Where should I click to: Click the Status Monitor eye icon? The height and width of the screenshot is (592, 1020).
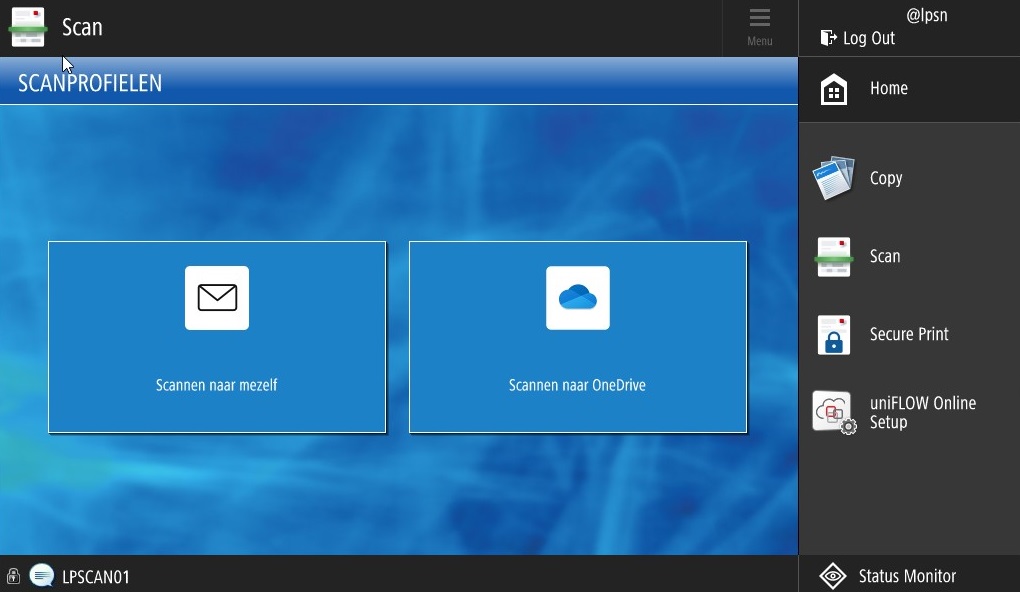coord(833,576)
